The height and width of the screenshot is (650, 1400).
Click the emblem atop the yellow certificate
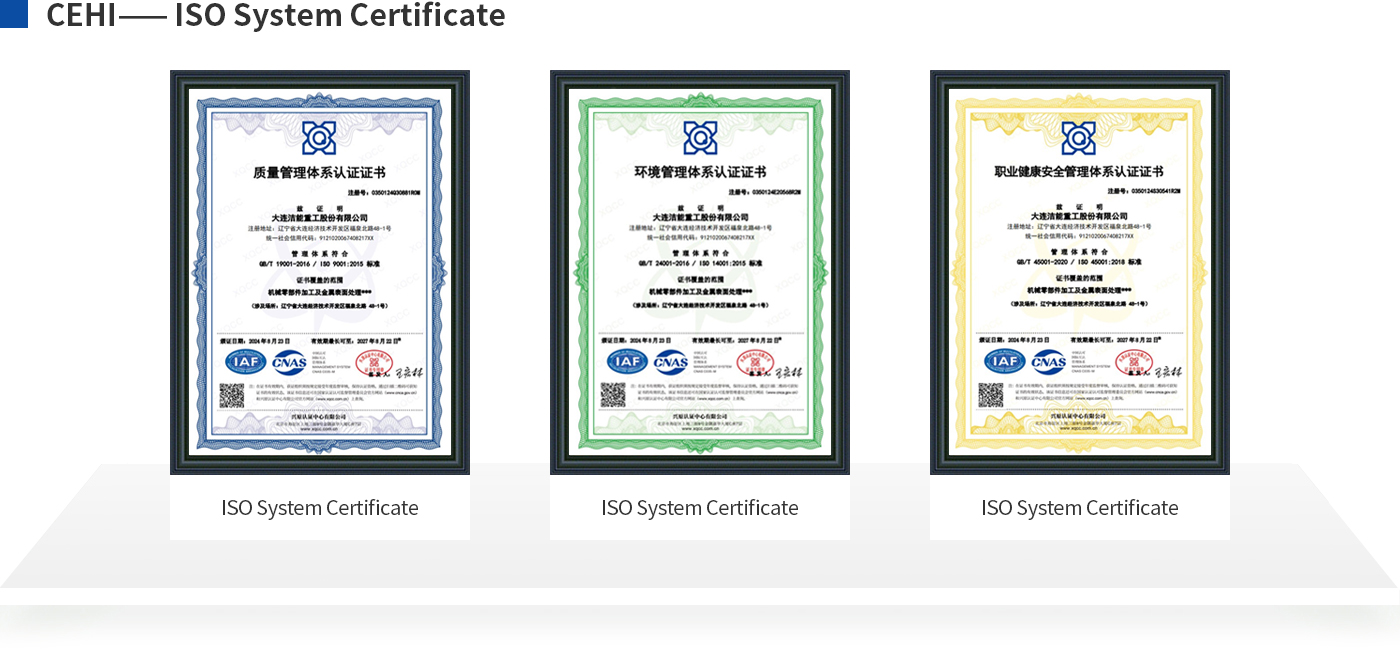coord(1079,138)
